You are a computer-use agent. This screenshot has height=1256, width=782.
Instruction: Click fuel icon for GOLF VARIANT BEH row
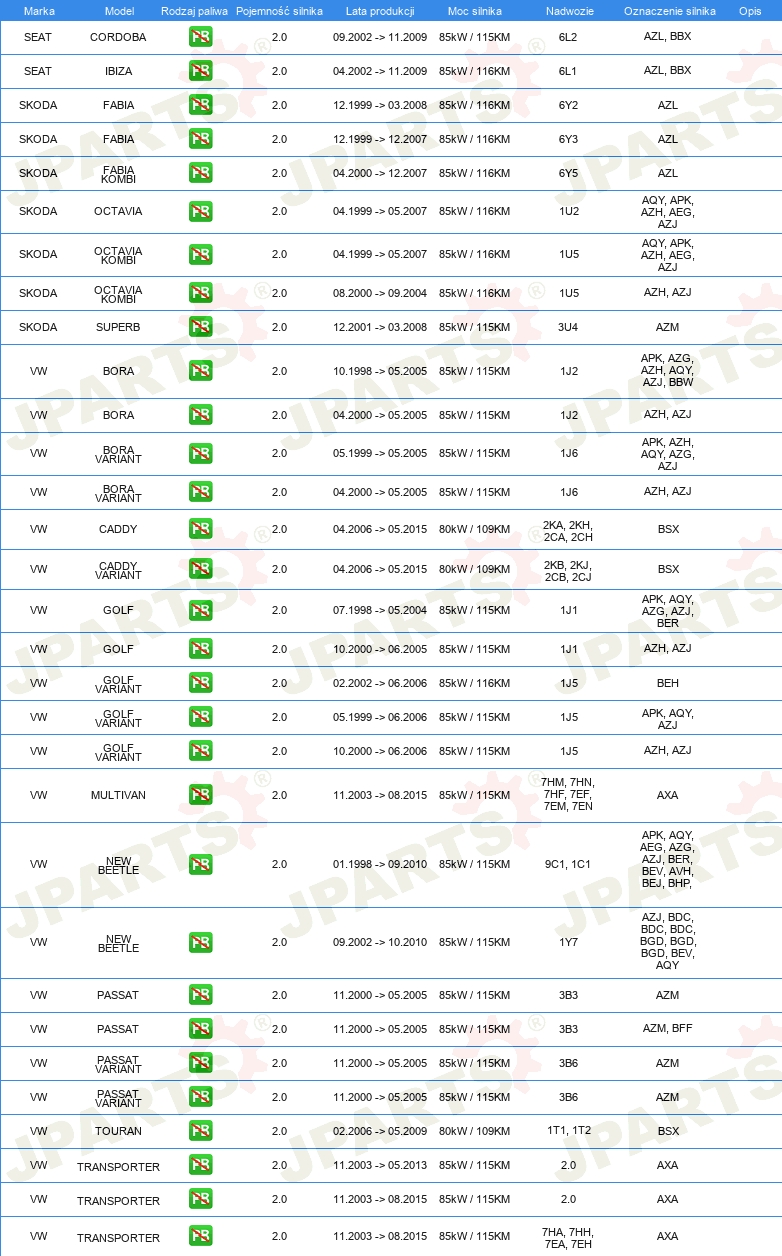[x=200, y=683]
